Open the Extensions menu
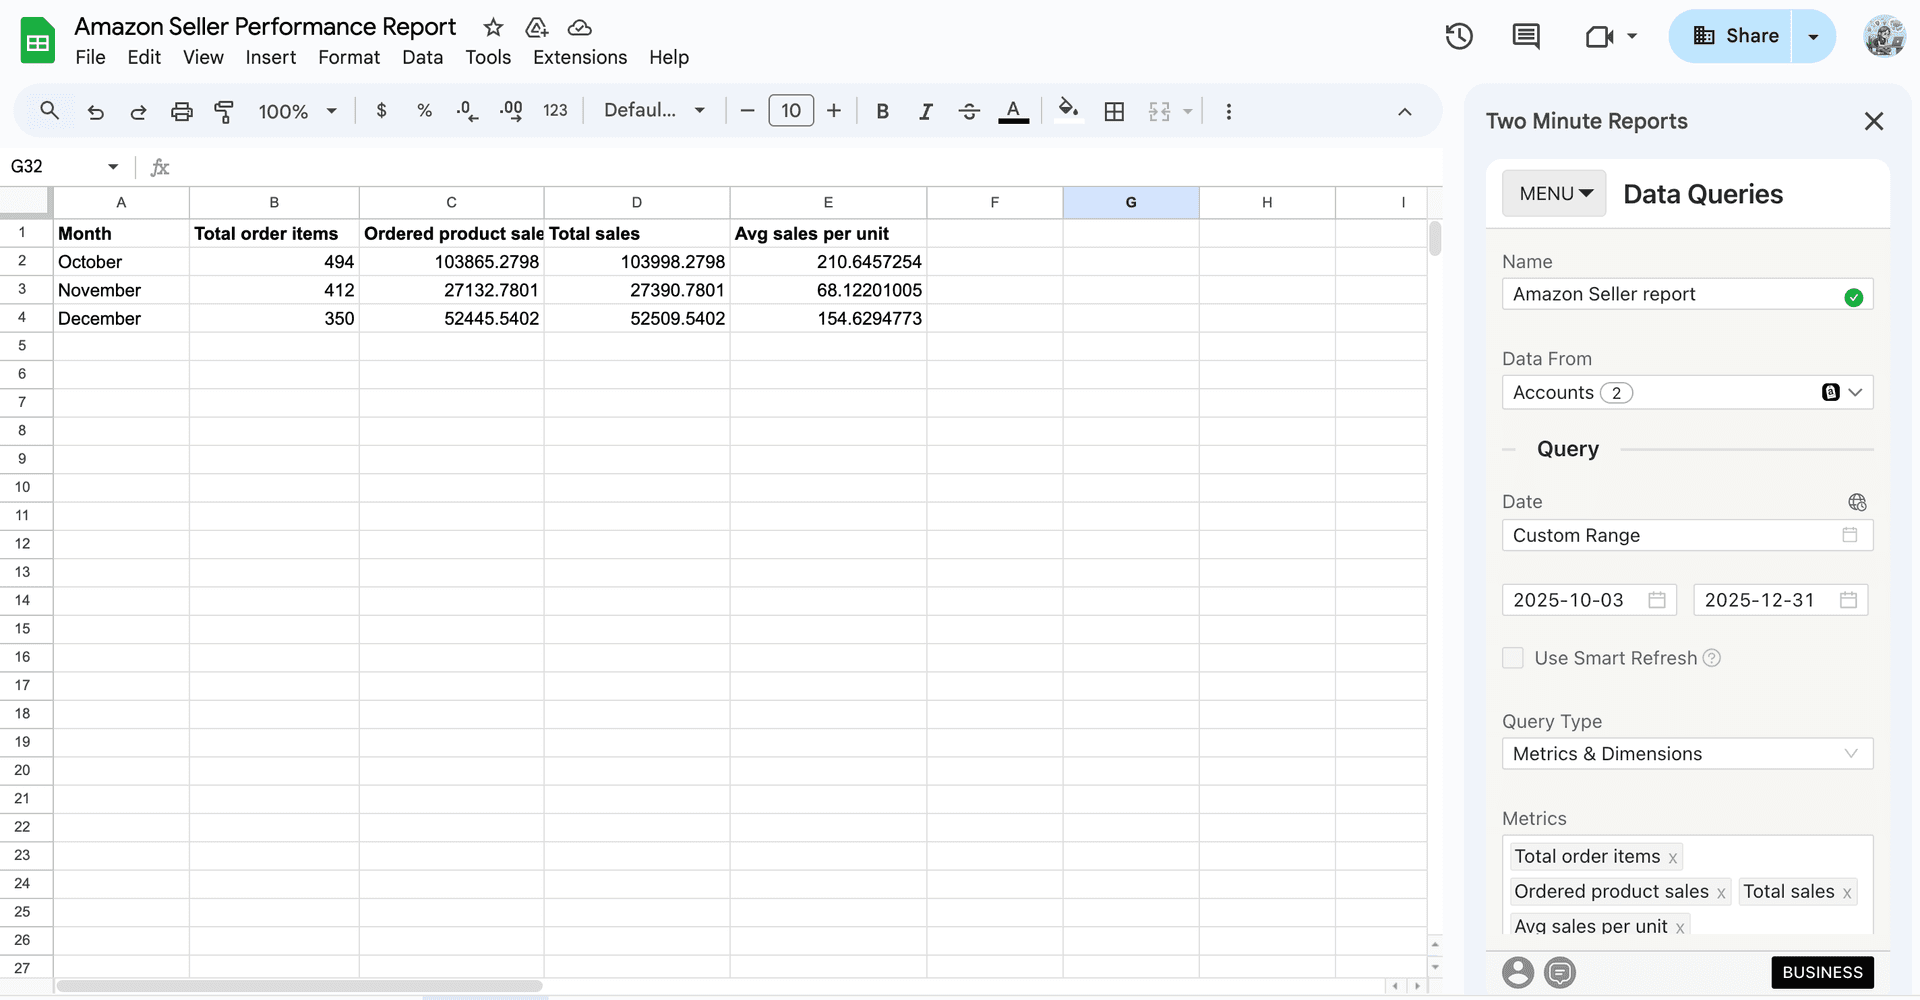The image size is (1920, 1000). (x=579, y=57)
